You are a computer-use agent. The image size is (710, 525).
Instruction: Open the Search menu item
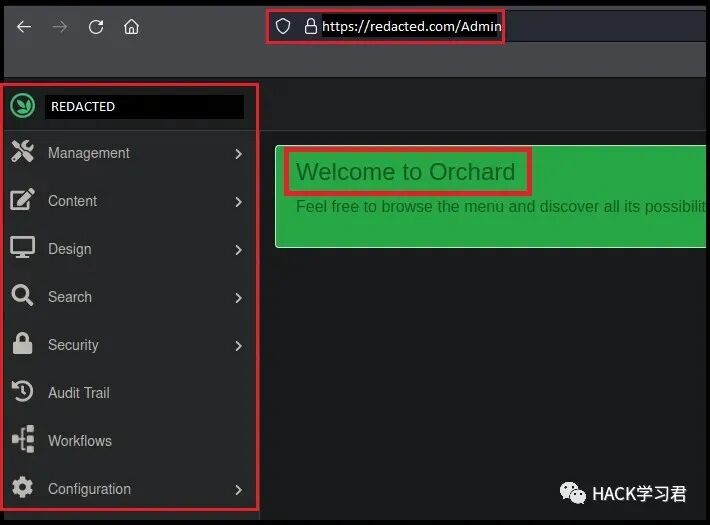(x=130, y=297)
